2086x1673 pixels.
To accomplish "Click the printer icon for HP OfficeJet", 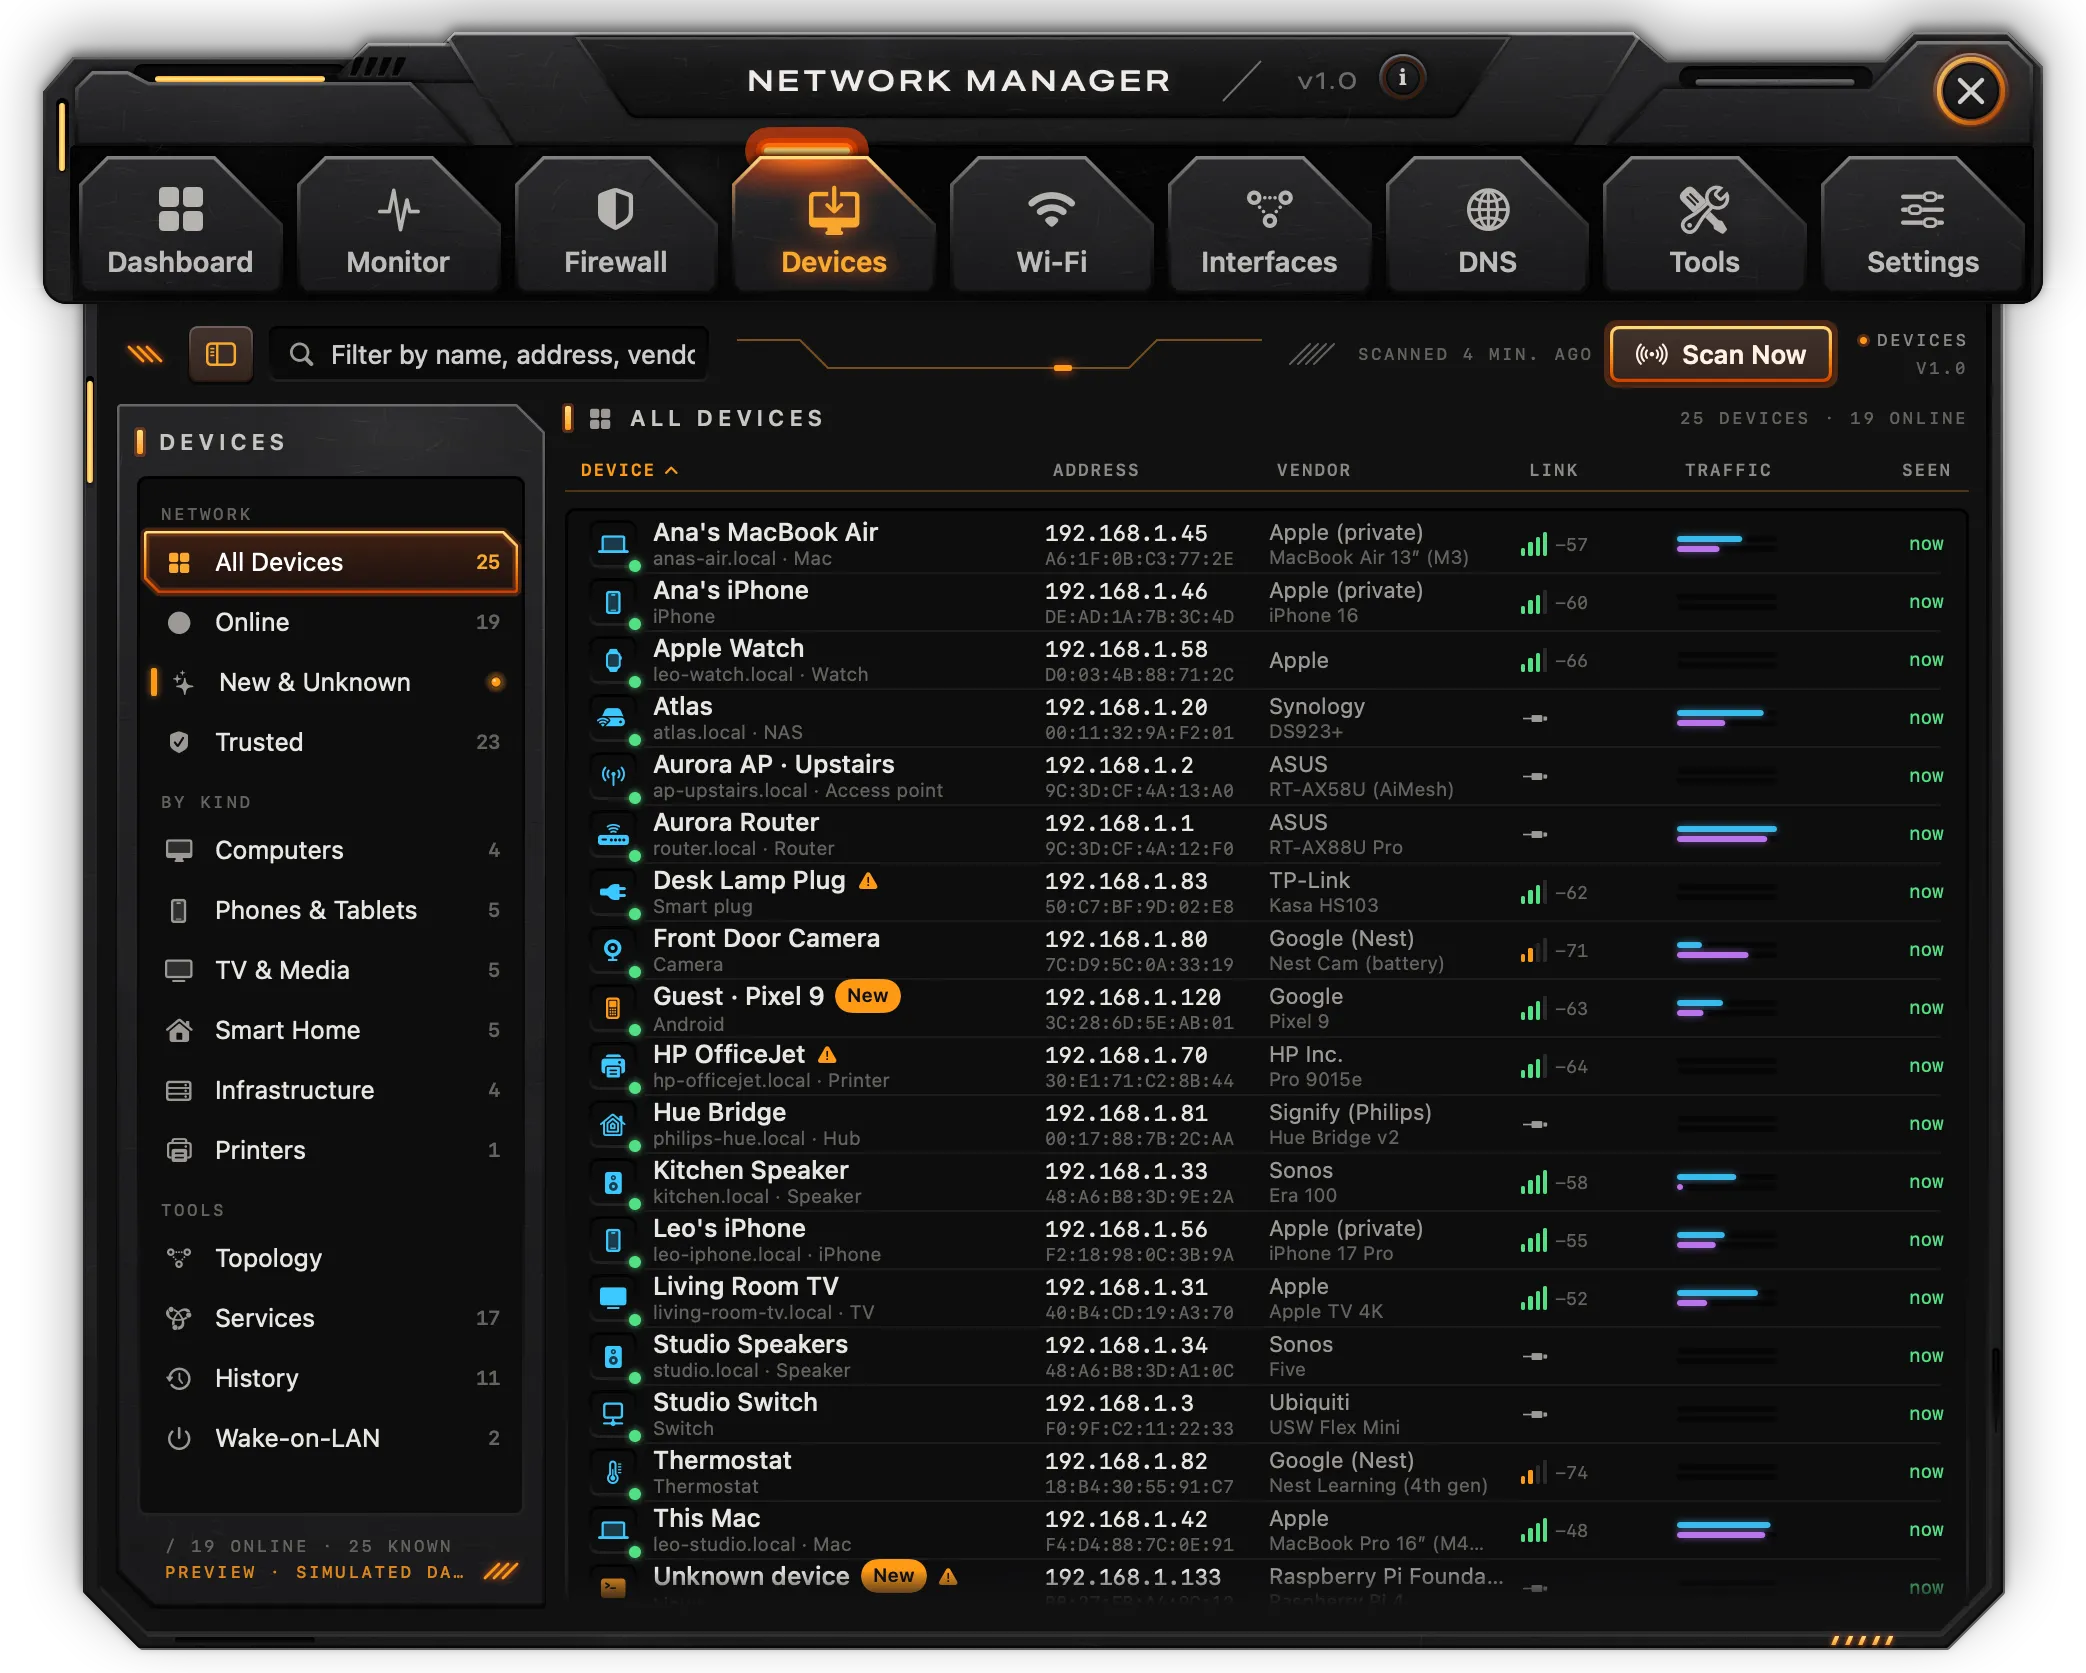I will pyautogui.click(x=613, y=1066).
